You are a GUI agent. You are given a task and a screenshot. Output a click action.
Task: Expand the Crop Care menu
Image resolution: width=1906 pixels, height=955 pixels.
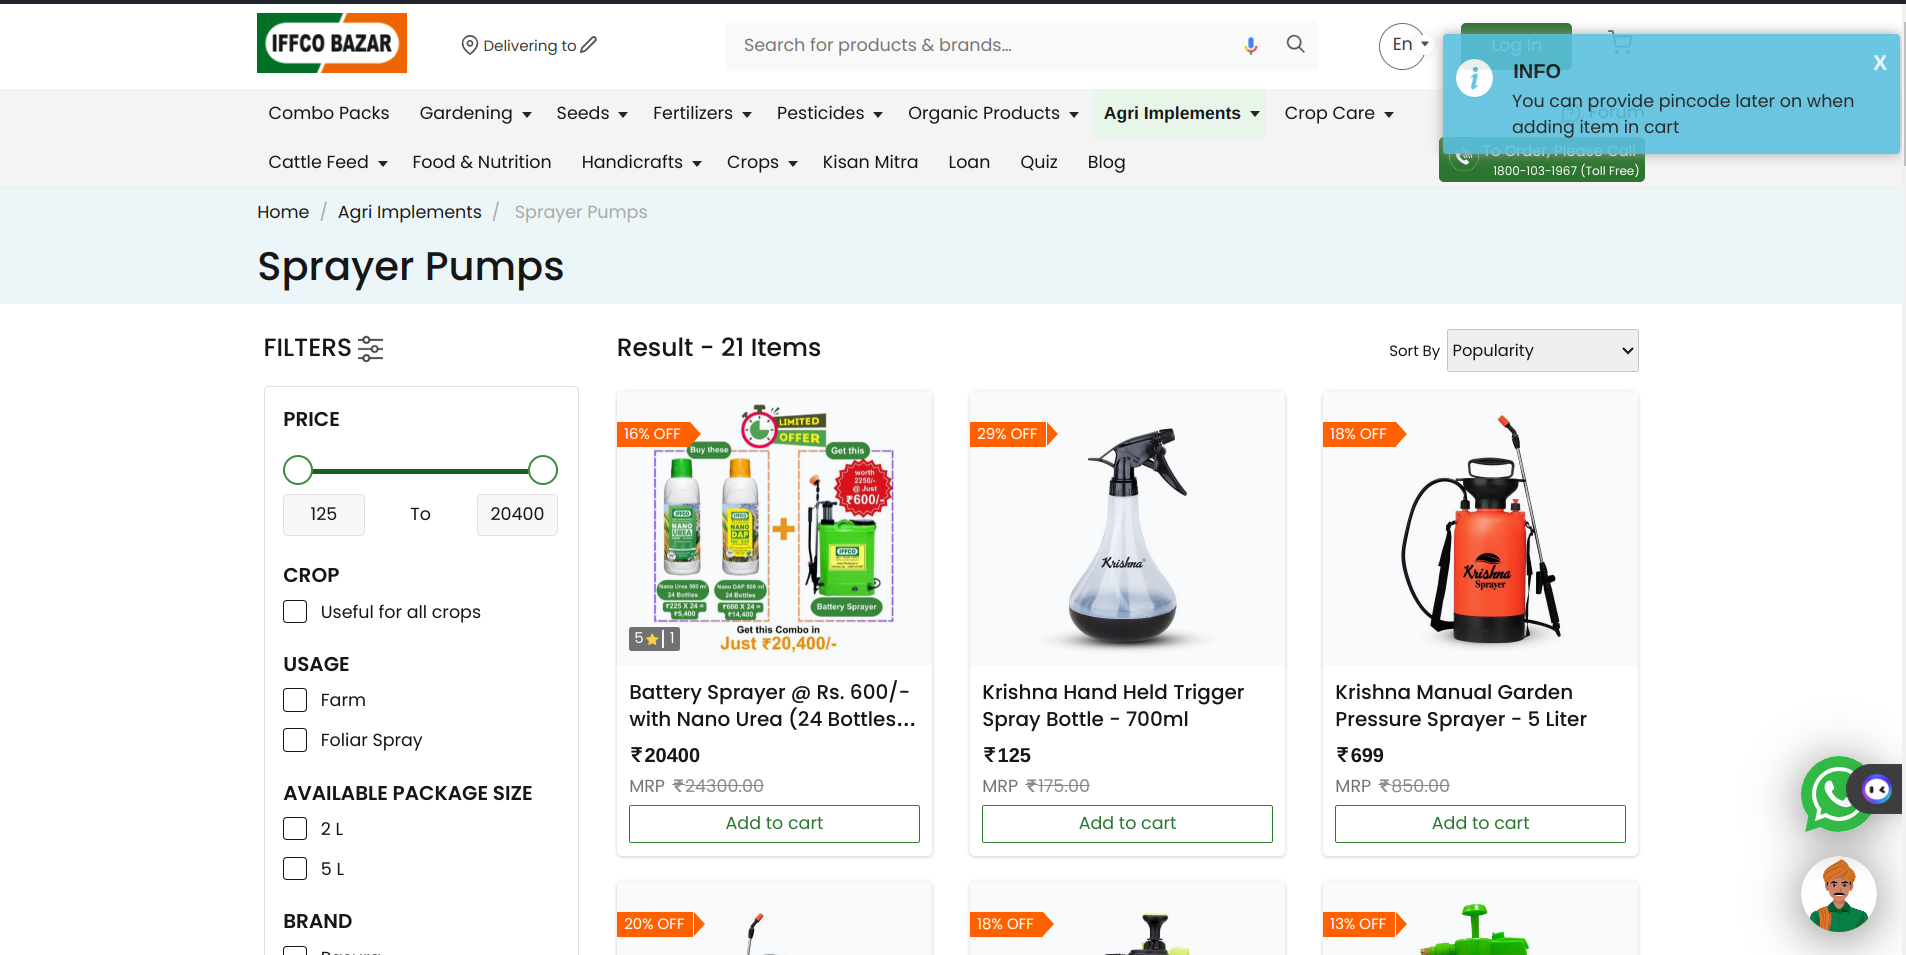coord(1339,113)
